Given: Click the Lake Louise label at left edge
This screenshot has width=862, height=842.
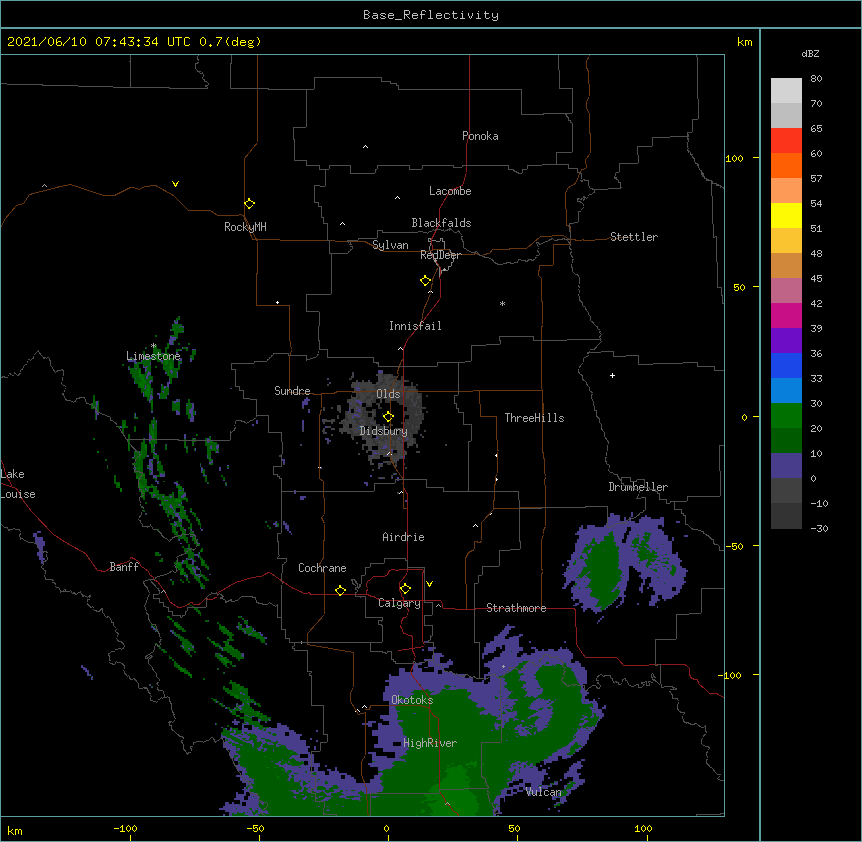Looking at the screenshot, I should tap(18, 484).
